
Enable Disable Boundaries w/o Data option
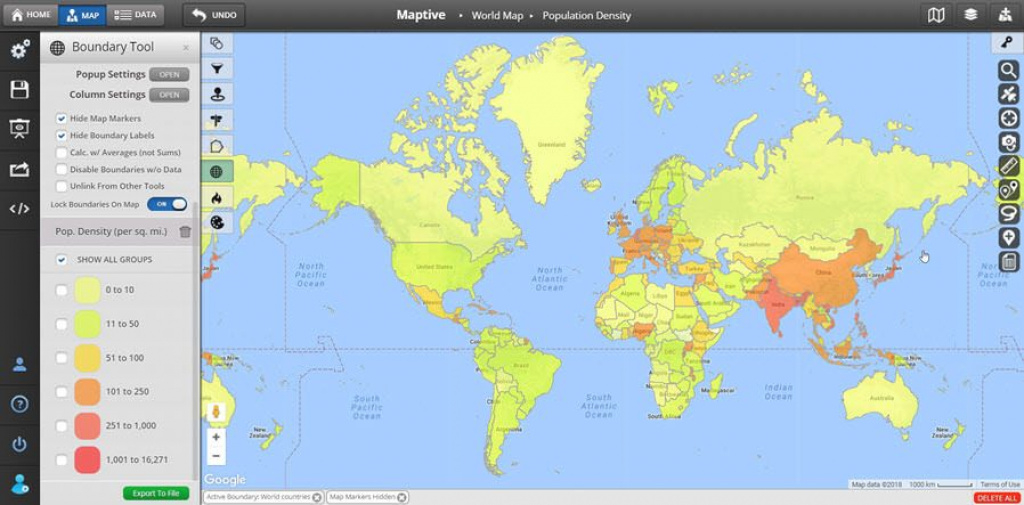(x=62, y=169)
